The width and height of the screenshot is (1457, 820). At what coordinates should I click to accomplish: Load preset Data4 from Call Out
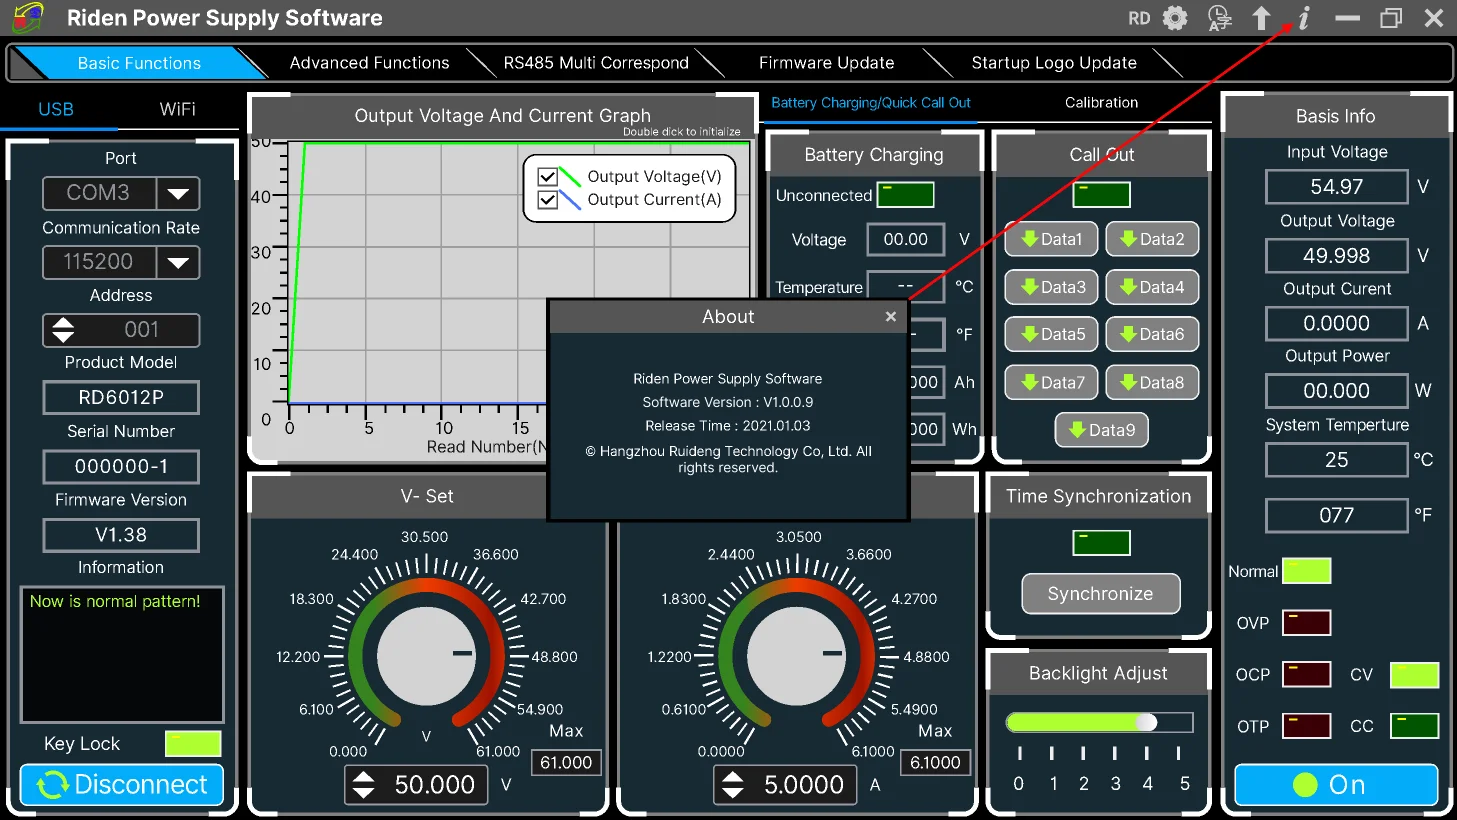click(x=1152, y=287)
